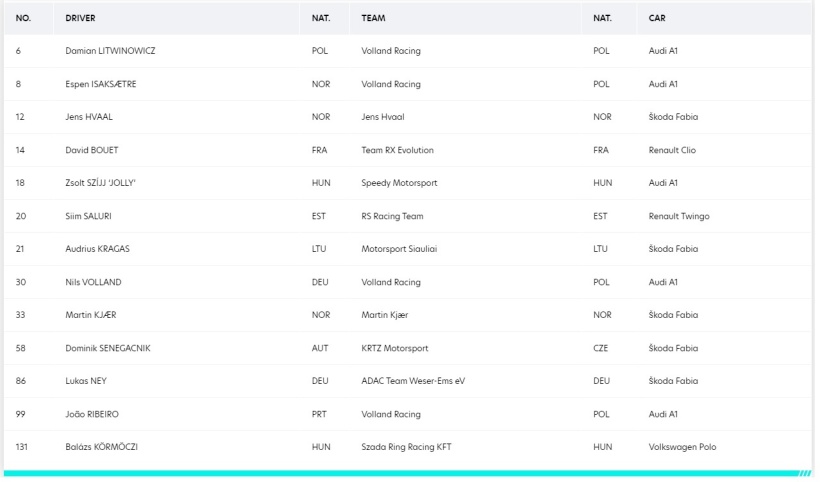
Task: Select Martin KJÆR driver row
Action: 408,315
